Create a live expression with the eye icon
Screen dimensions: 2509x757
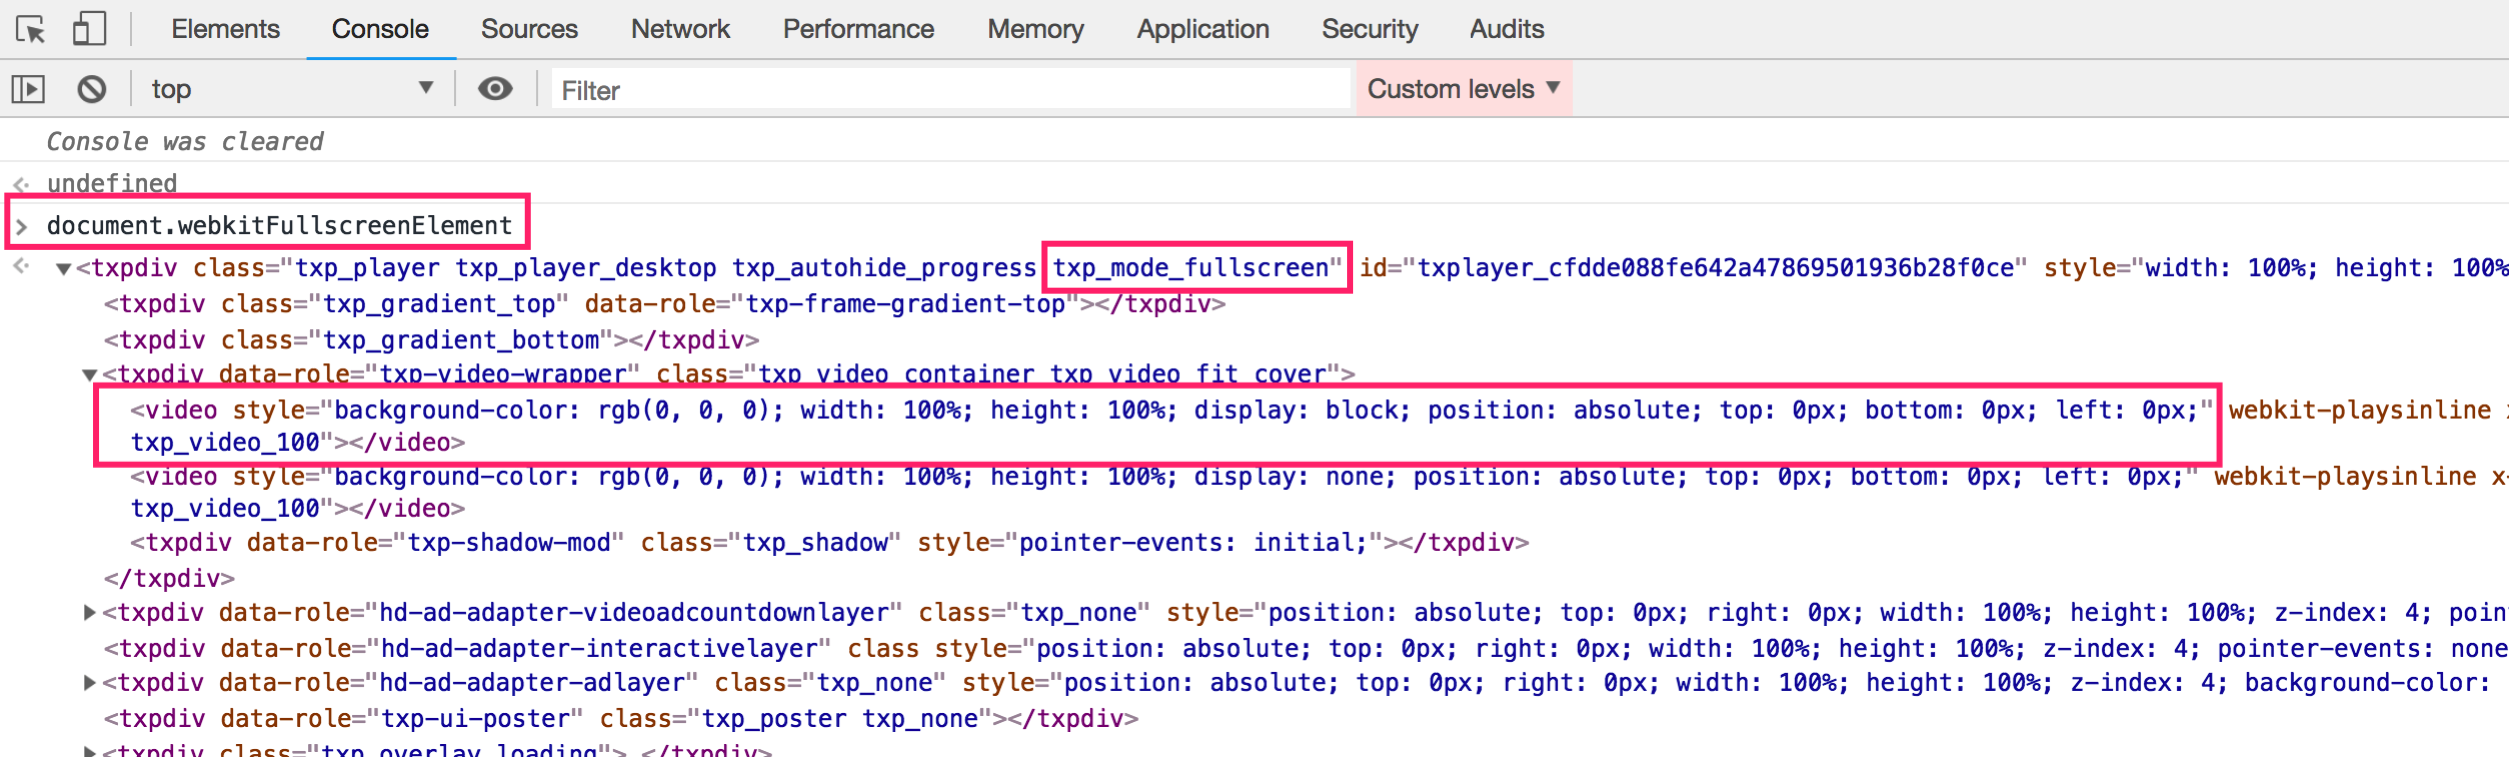(x=495, y=89)
